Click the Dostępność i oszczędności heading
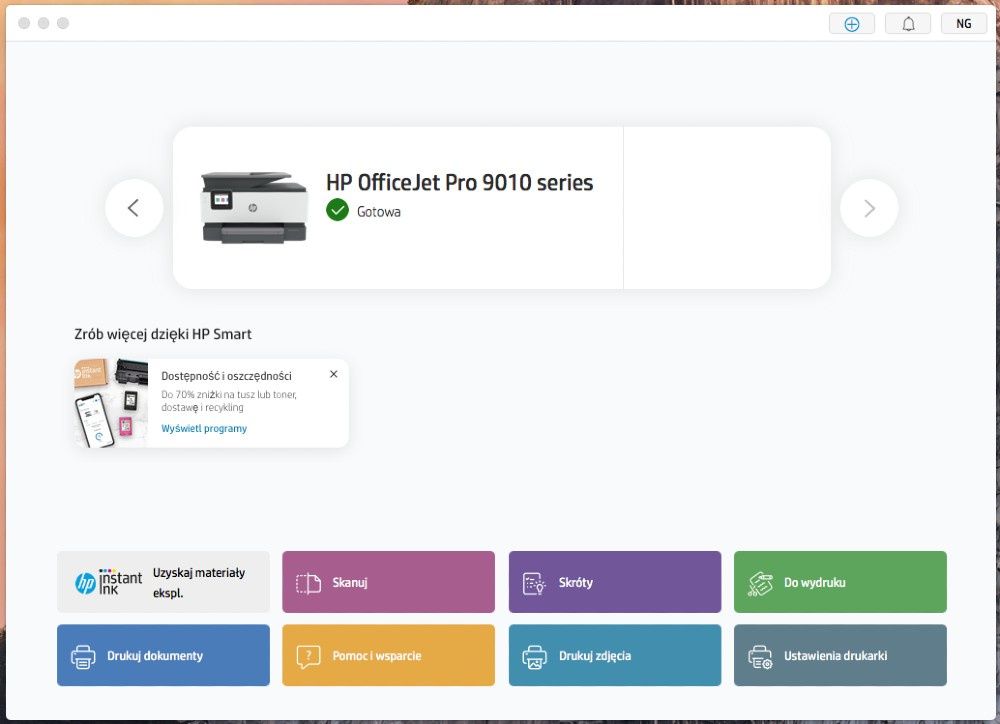The height and width of the screenshot is (724, 1000). (226, 376)
